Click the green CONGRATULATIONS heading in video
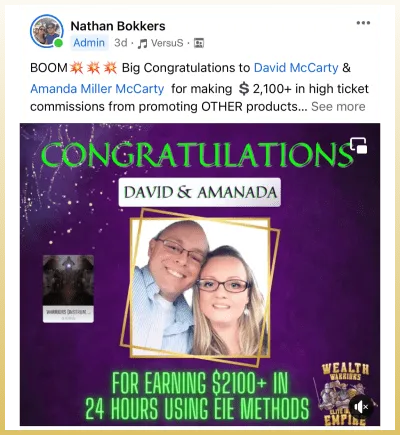 pyautogui.click(x=197, y=155)
